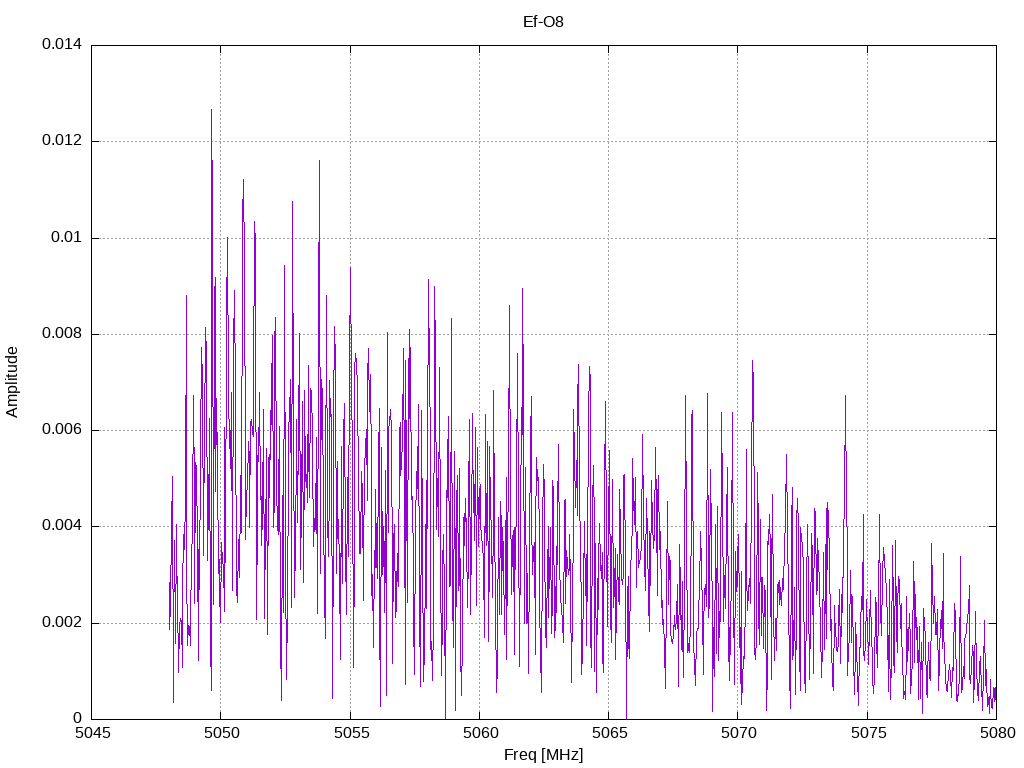This screenshot has height=768, width=1024.
Task: Click the 5050 x-axis tick label
Action: 221,733
